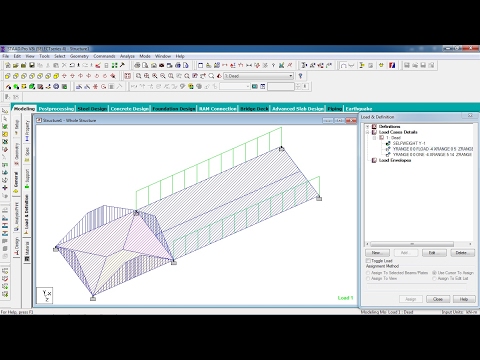Image resolution: width=480 pixels, height=360 pixels.
Task: Collapse the Load Cases Details node
Action: (x=368, y=132)
